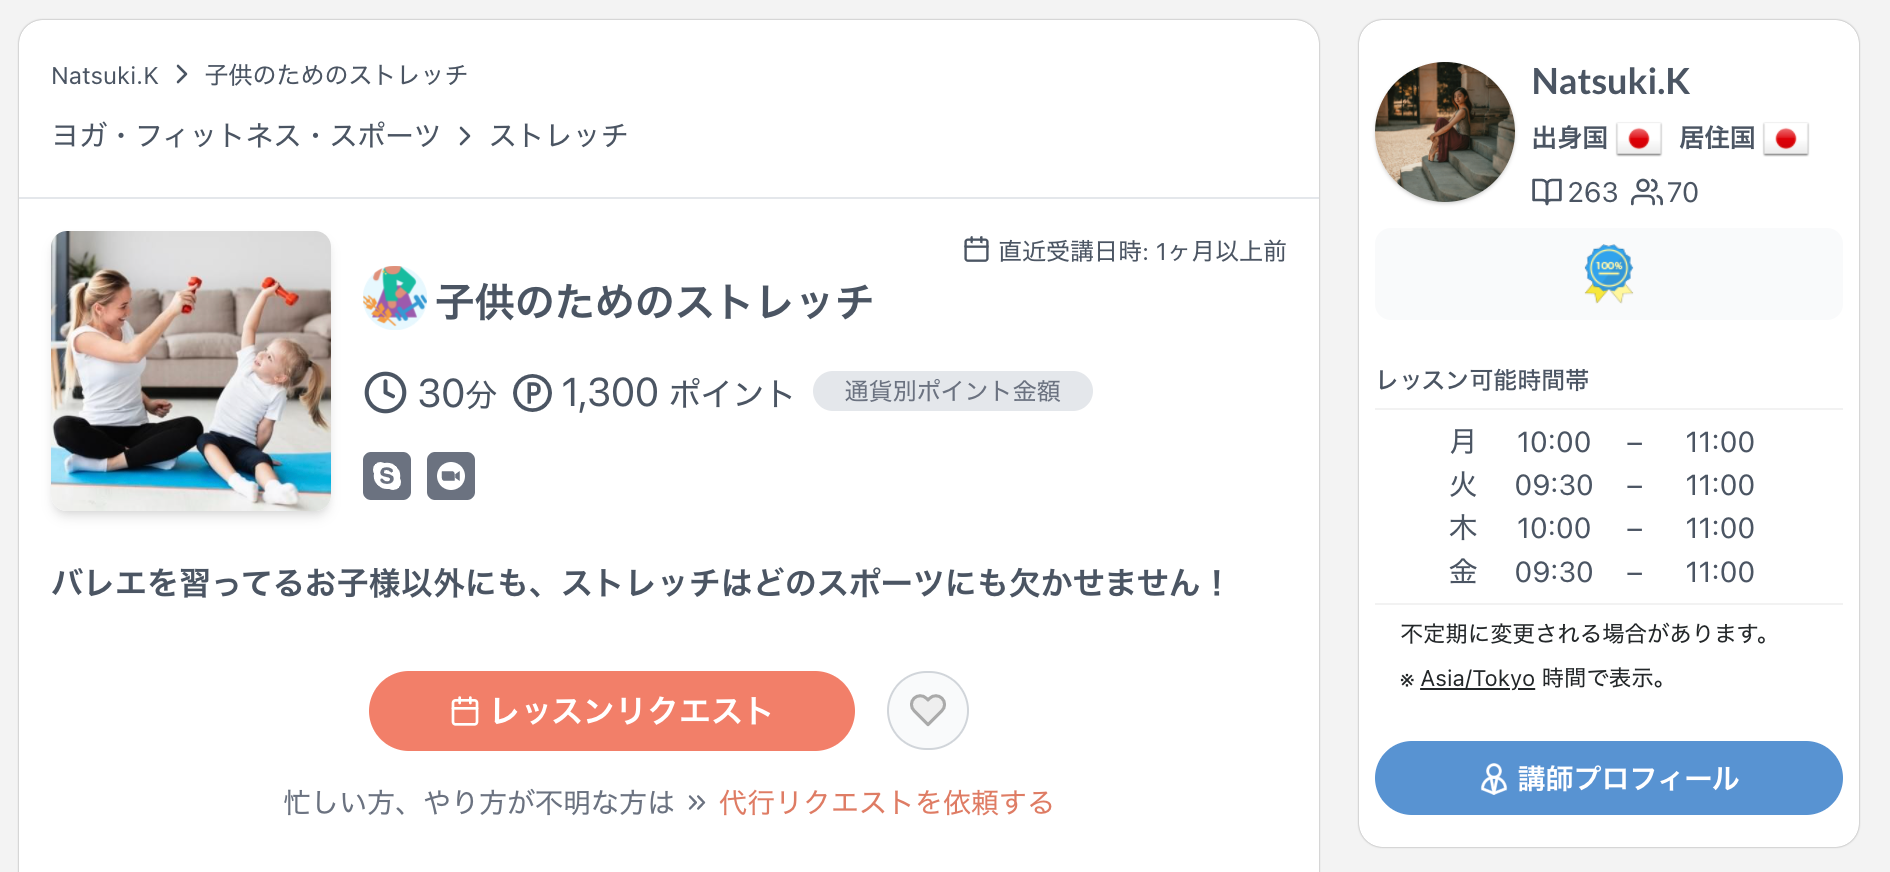Follow the 代行リクエストを依頼する link
The image size is (1890, 872).
(885, 802)
